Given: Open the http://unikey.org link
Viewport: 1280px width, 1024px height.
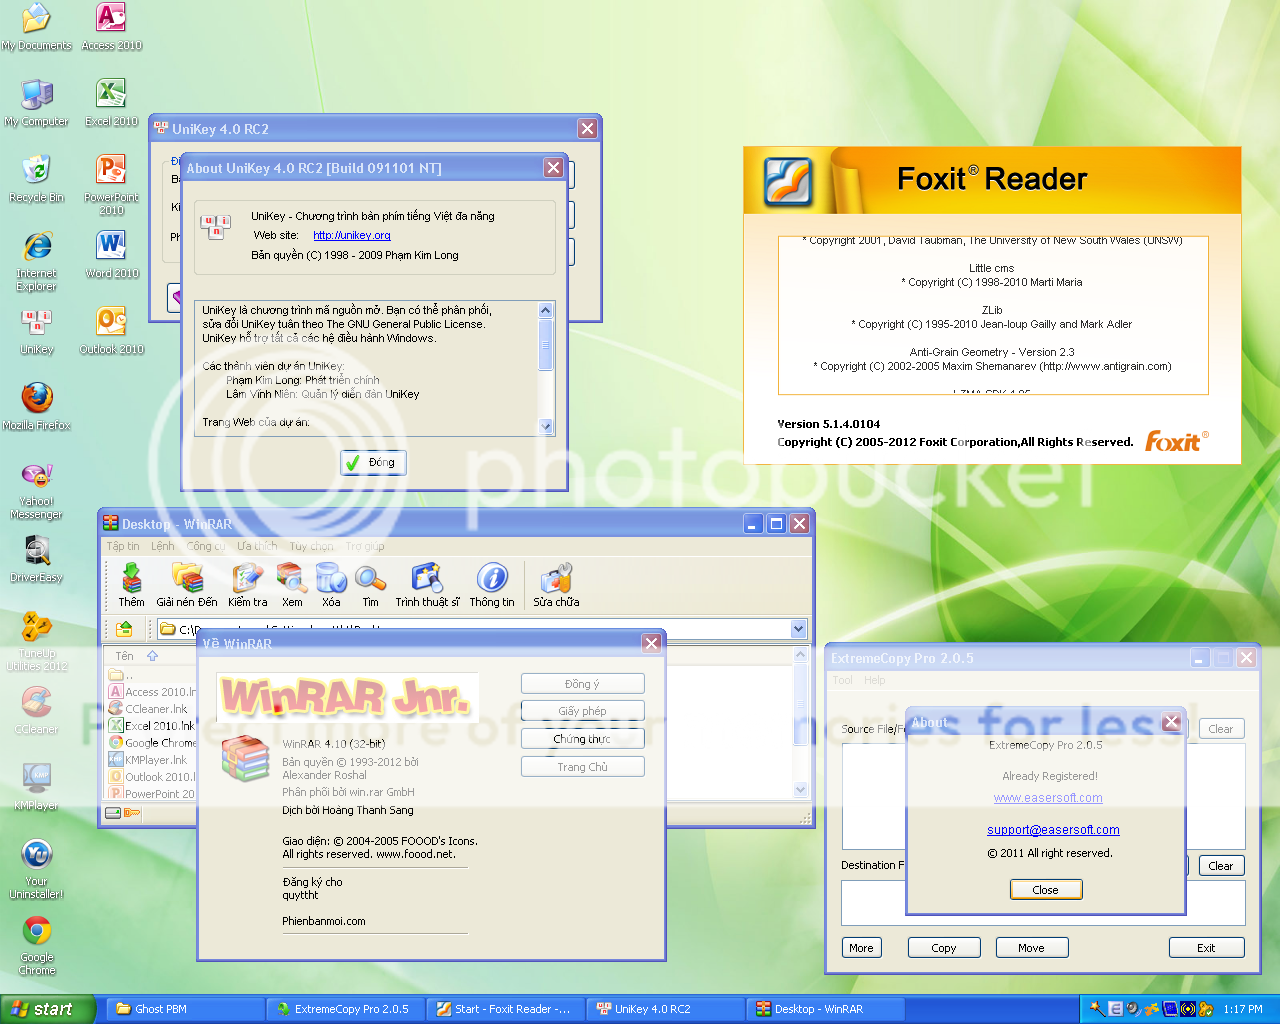Looking at the screenshot, I should [x=352, y=235].
